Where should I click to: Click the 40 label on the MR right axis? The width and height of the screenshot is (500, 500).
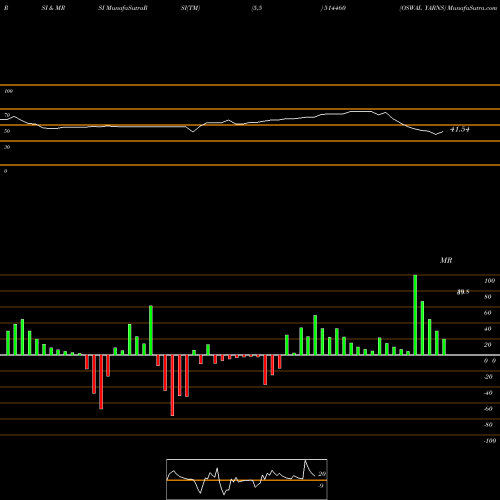point(488,329)
